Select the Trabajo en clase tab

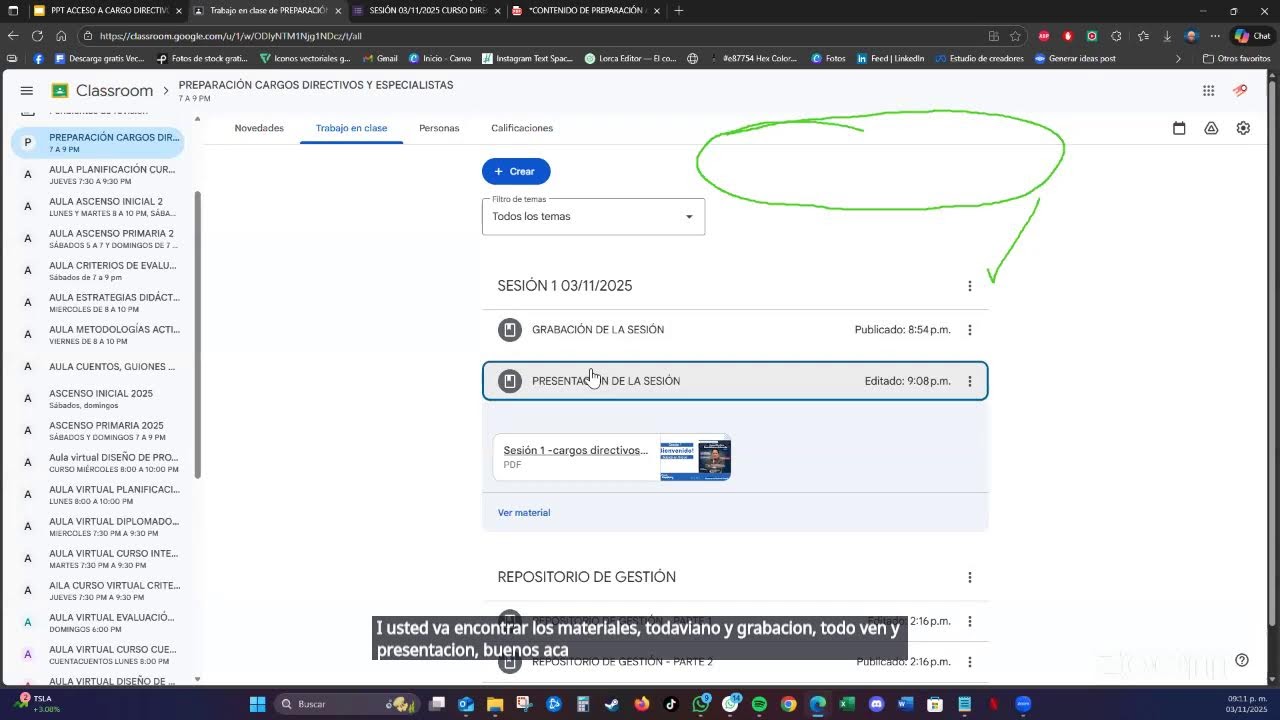pyautogui.click(x=351, y=128)
